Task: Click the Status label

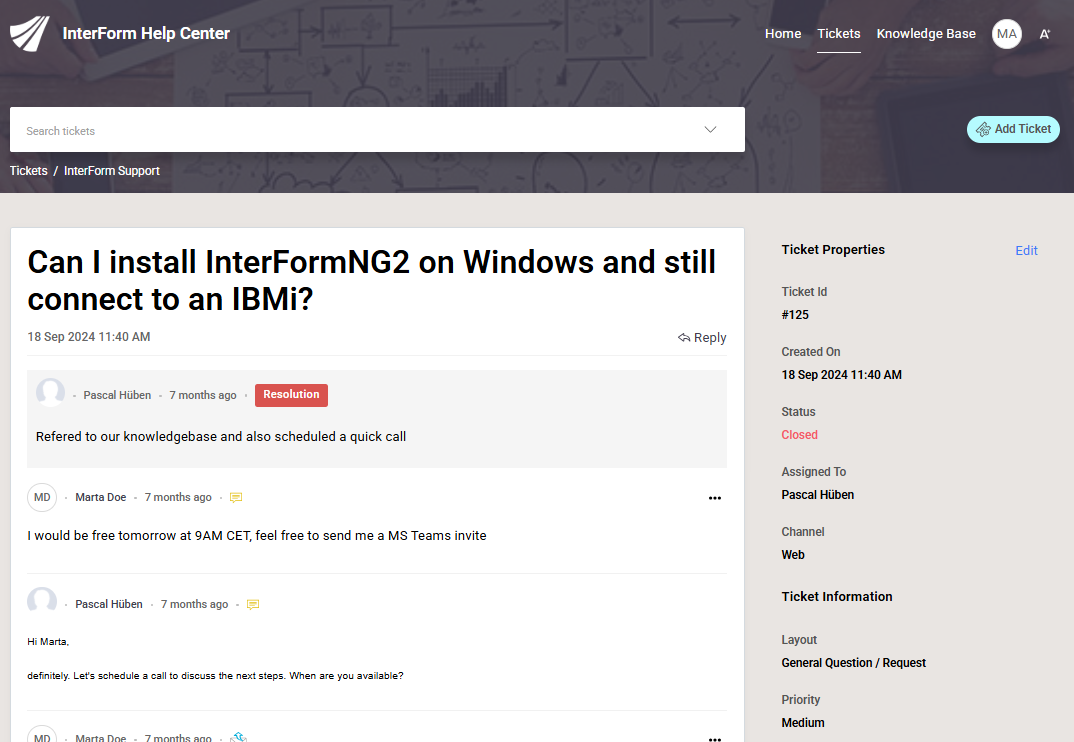Action: 799,412
